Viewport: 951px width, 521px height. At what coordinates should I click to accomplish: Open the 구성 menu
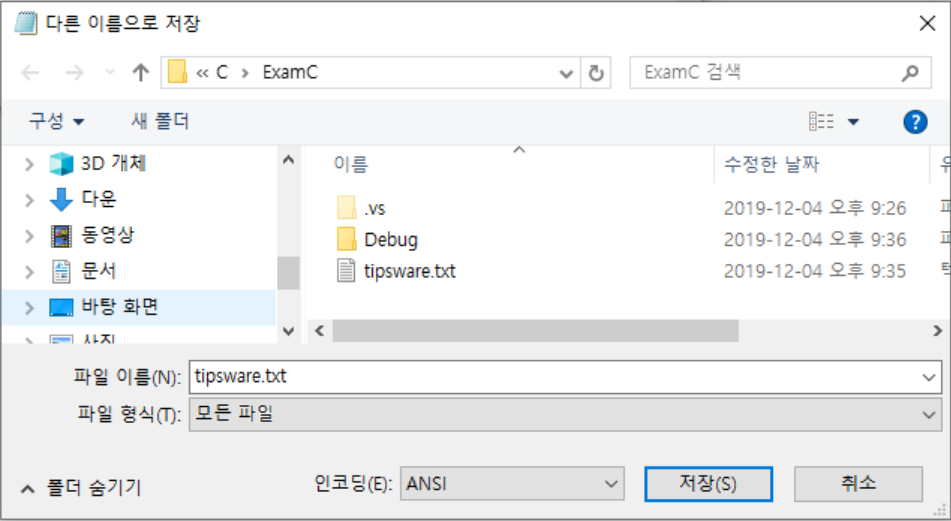[x=56, y=121]
